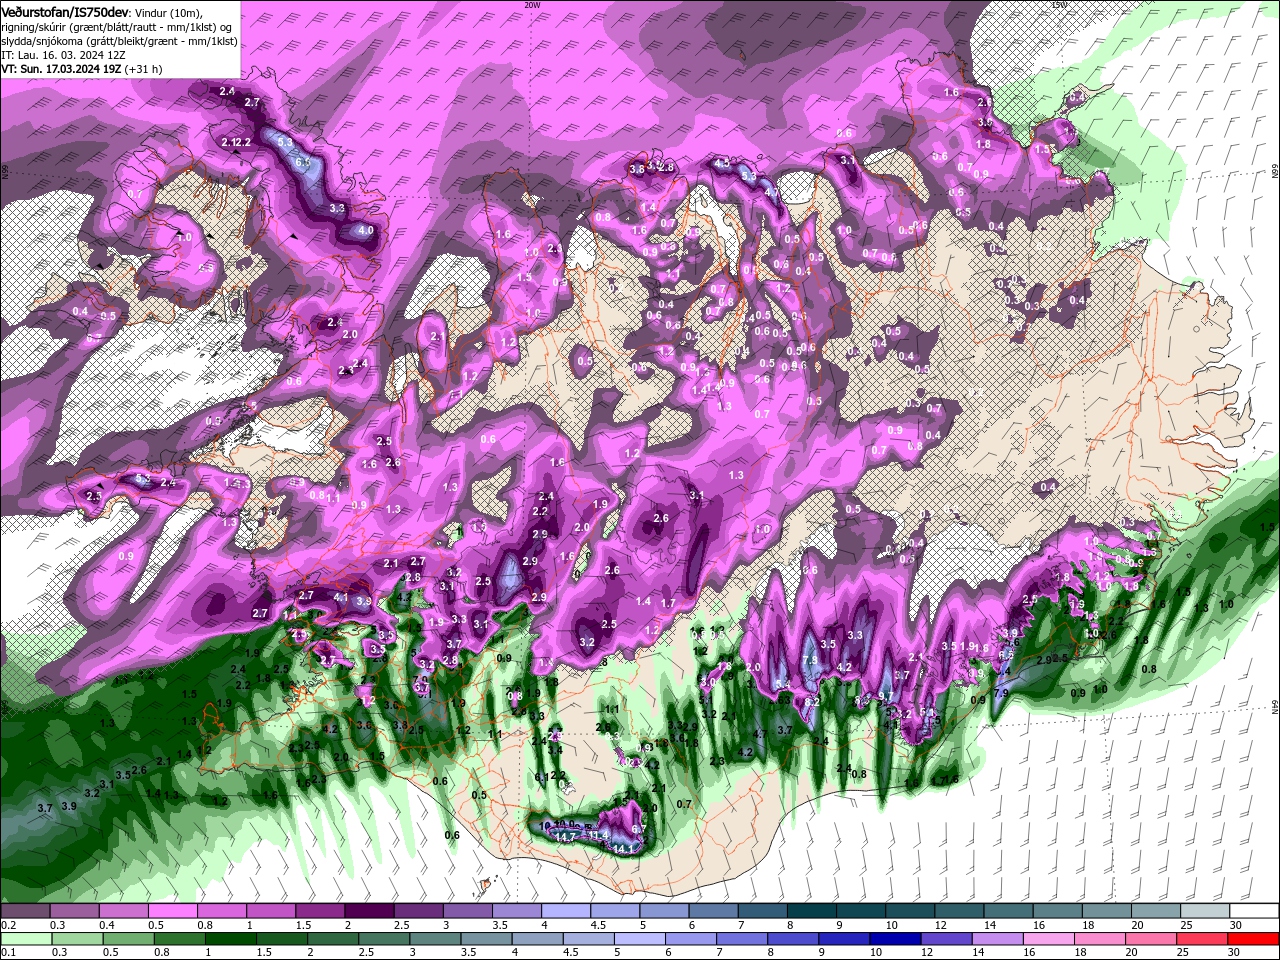
Task: Click the upper legend swatch labeled 0.2
Action: [x=25, y=911]
